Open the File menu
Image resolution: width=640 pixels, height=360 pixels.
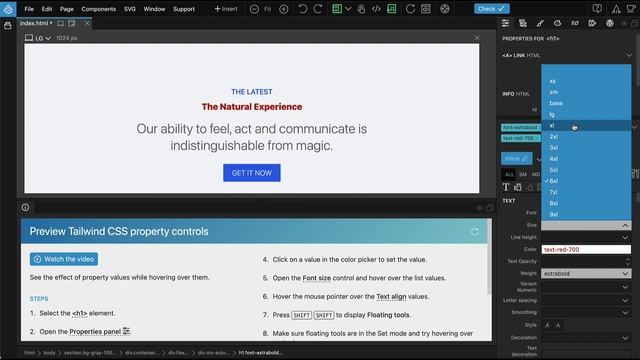click(x=29, y=9)
